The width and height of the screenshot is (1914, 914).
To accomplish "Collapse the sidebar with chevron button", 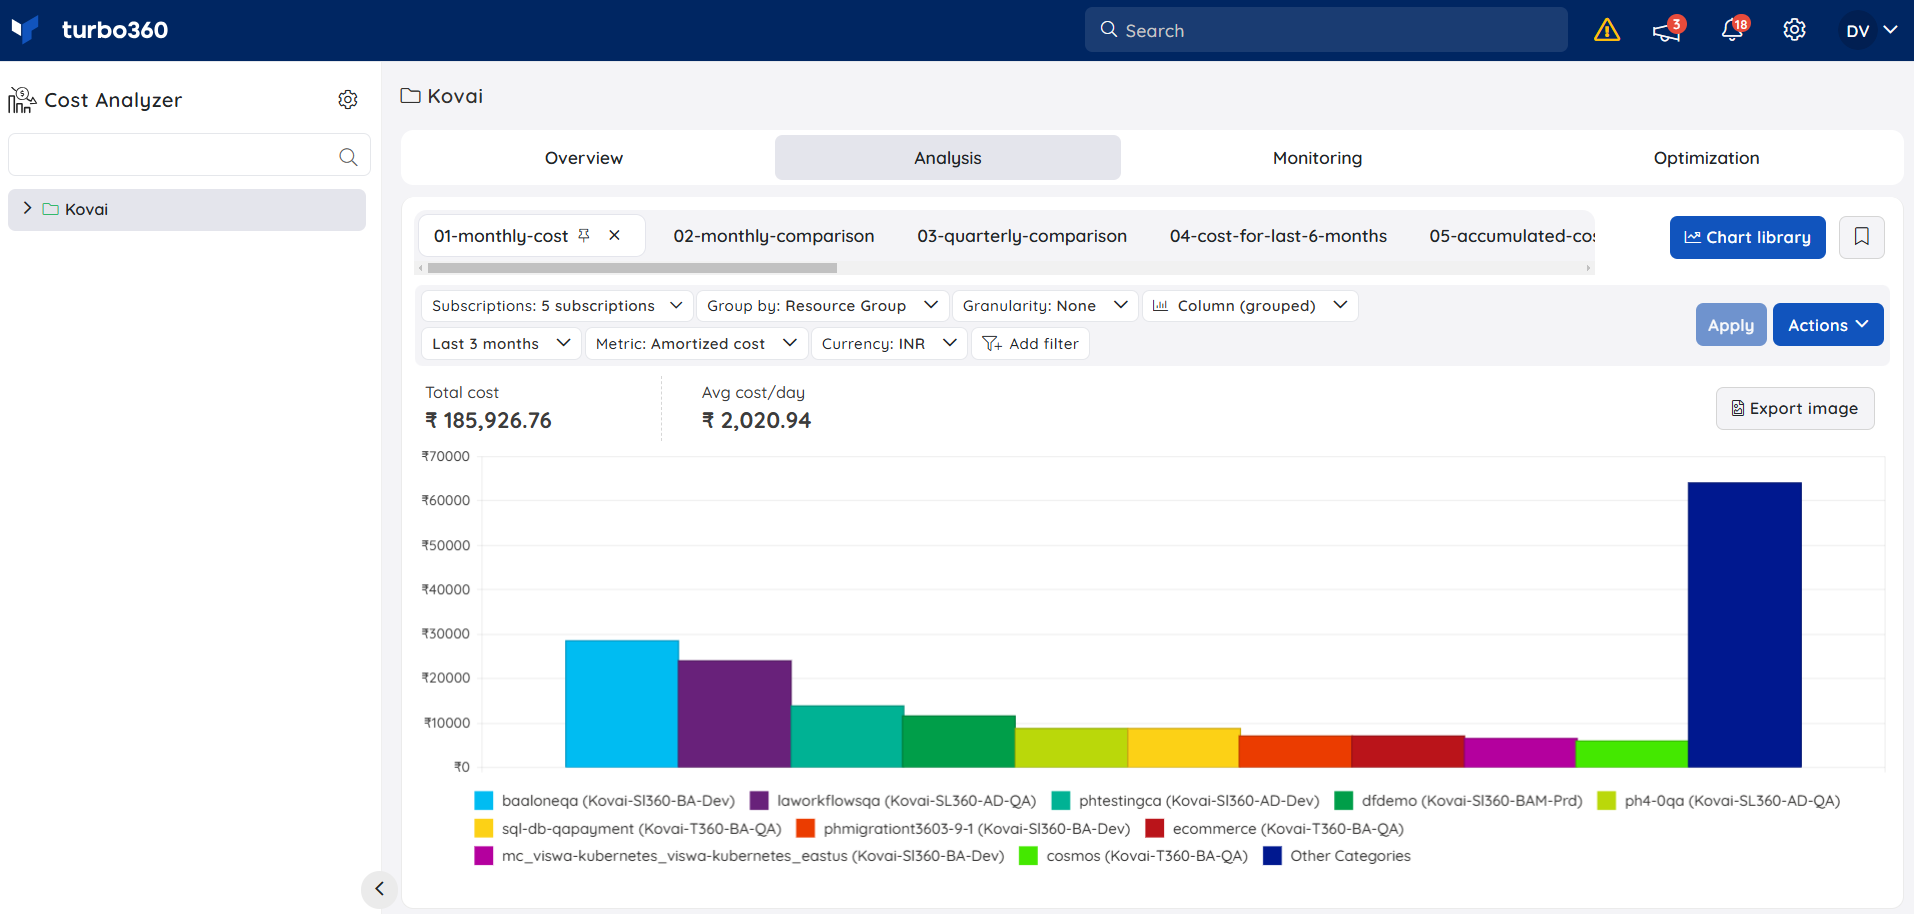I will [x=379, y=888].
